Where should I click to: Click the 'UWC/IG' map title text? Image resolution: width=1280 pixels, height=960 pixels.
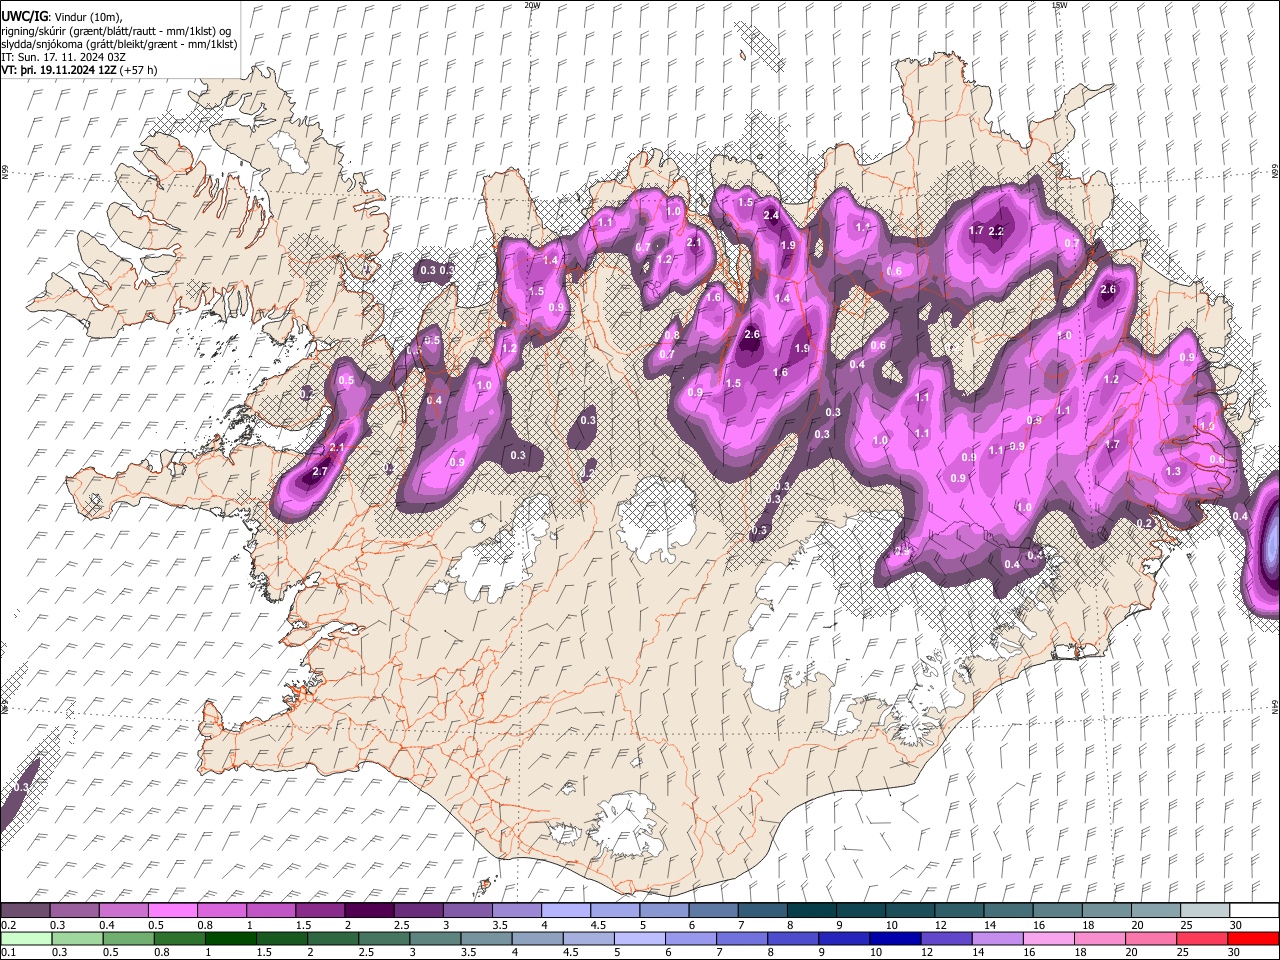[23, 17]
